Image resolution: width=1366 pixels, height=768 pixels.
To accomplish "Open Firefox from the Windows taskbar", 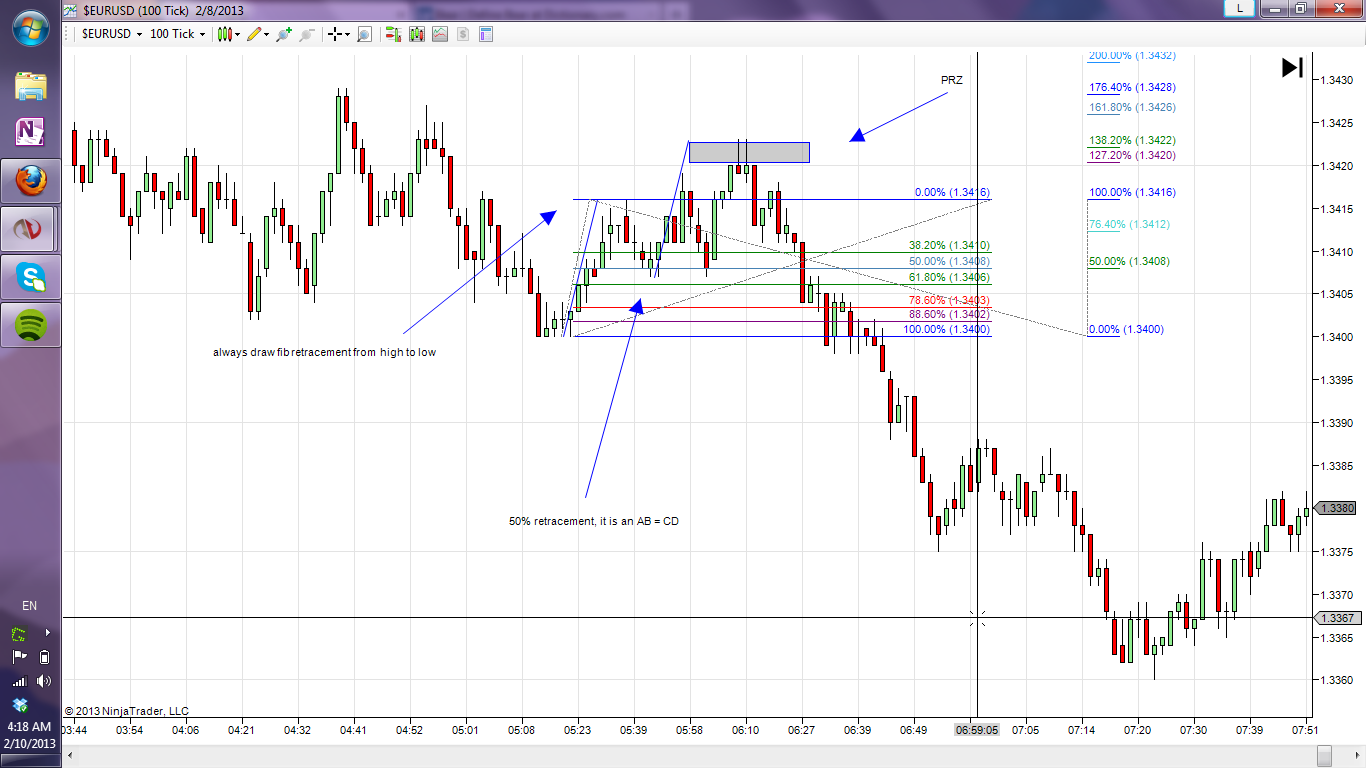I will click(x=30, y=181).
